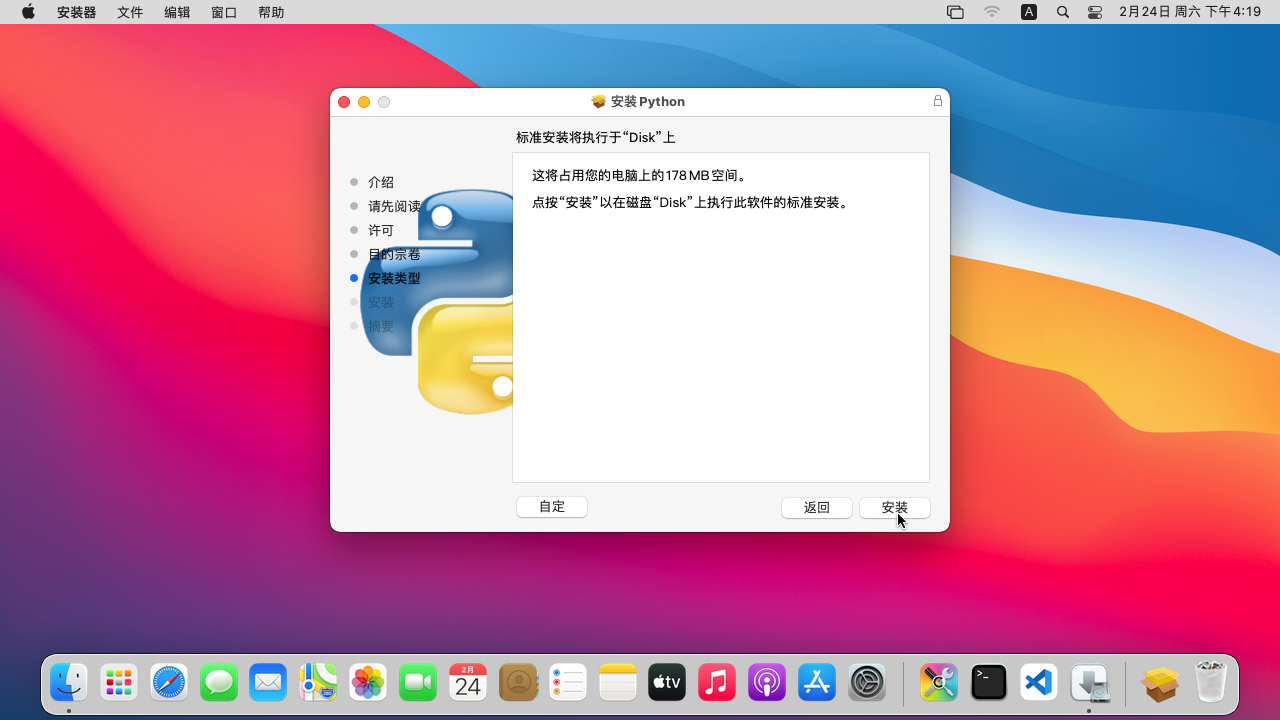Click the 安装 Python window title
The width and height of the screenshot is (1280, 720).
tap(648, 101)
